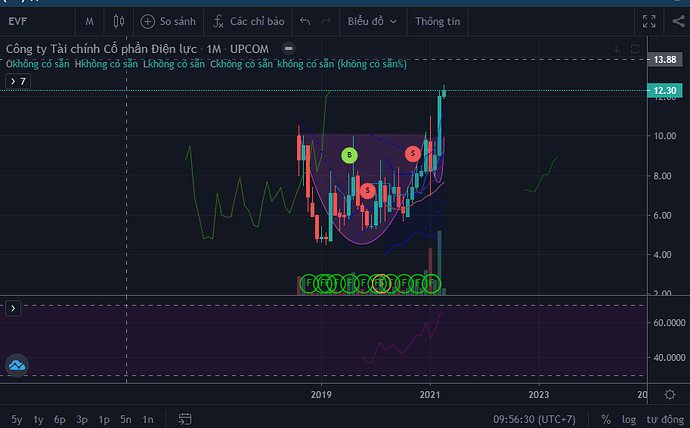Toggle tự động auto scale
This screenshot has width=690, height=428.
pos(662,418)
